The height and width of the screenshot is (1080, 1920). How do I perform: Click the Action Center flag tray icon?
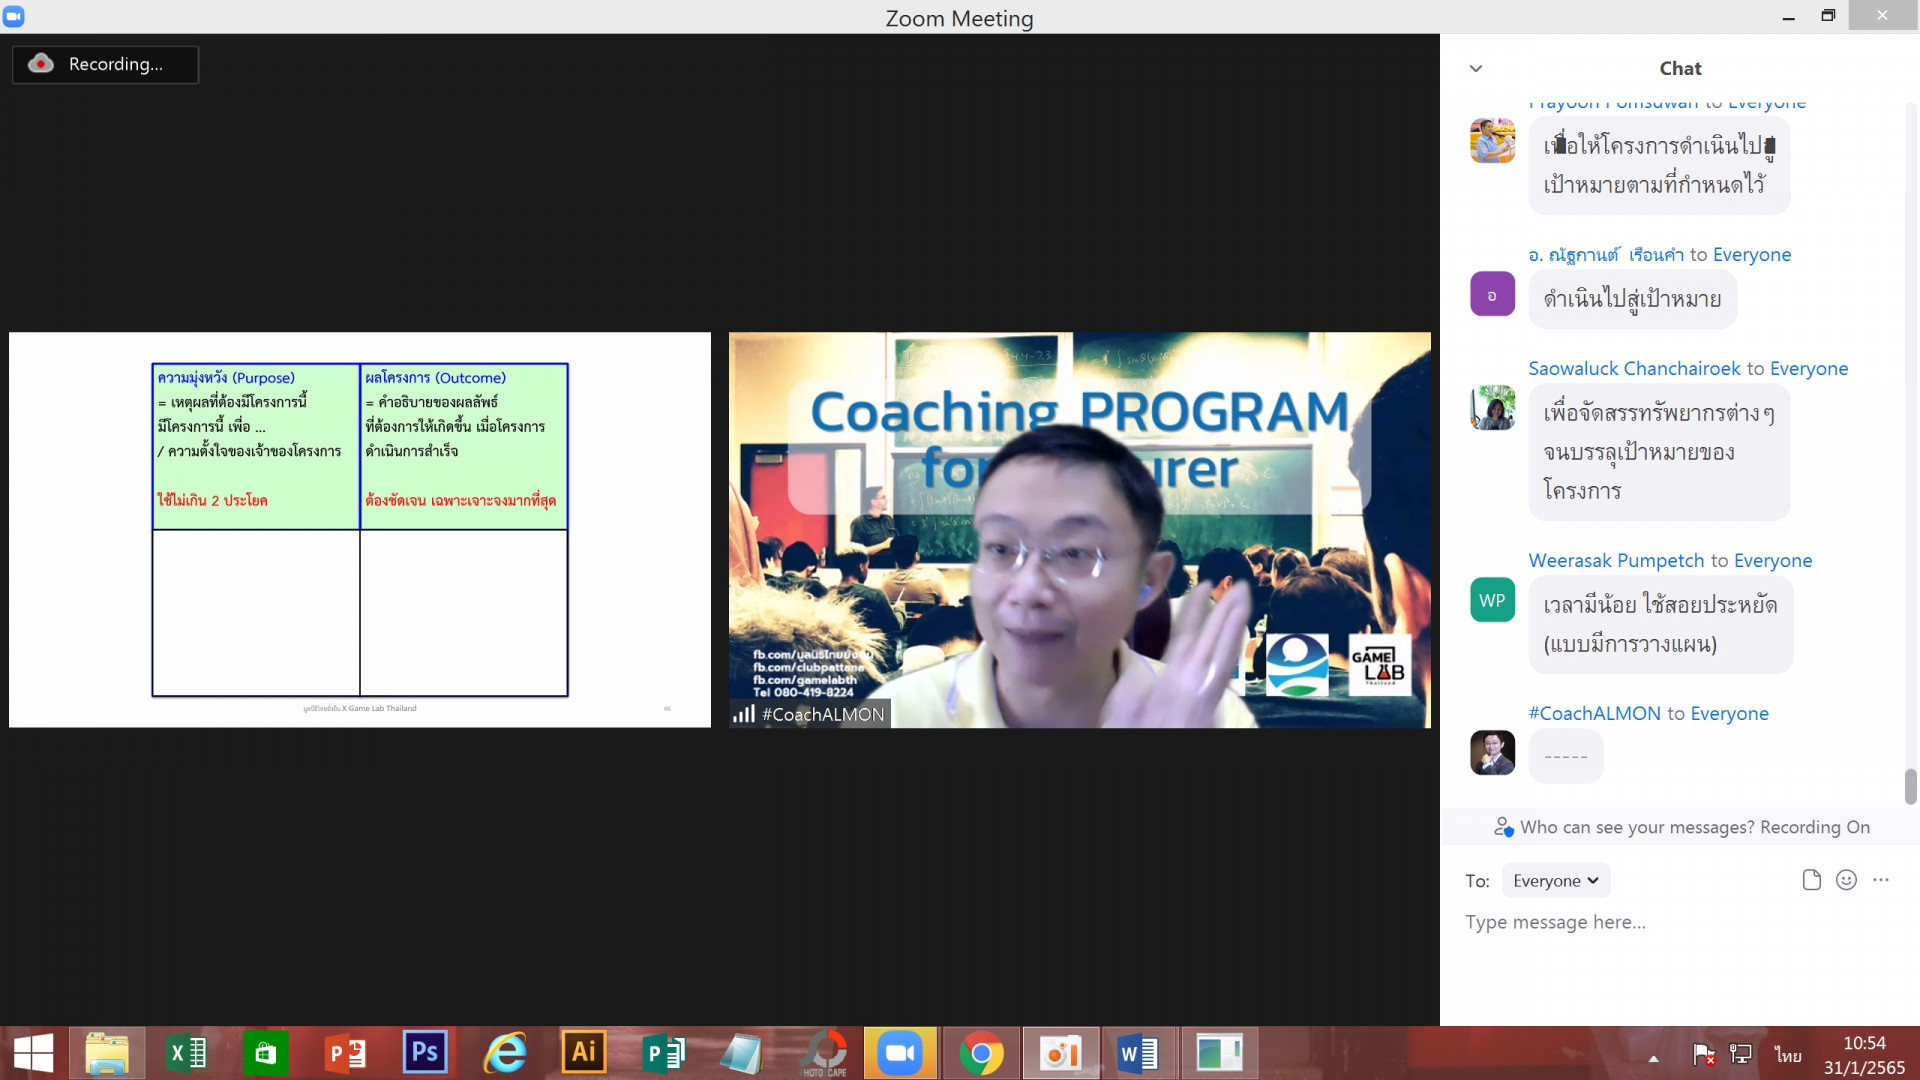(1704, 1054)
